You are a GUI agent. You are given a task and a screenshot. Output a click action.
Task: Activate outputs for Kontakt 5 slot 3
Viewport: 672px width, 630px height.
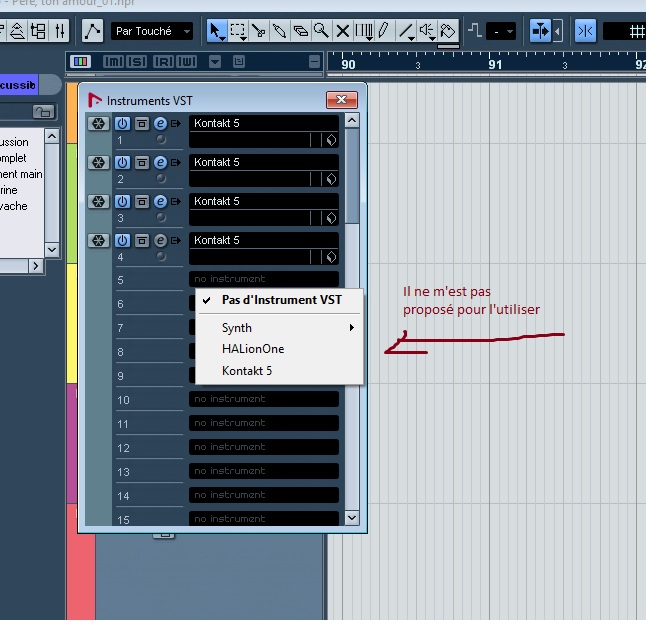click(176, 202)
